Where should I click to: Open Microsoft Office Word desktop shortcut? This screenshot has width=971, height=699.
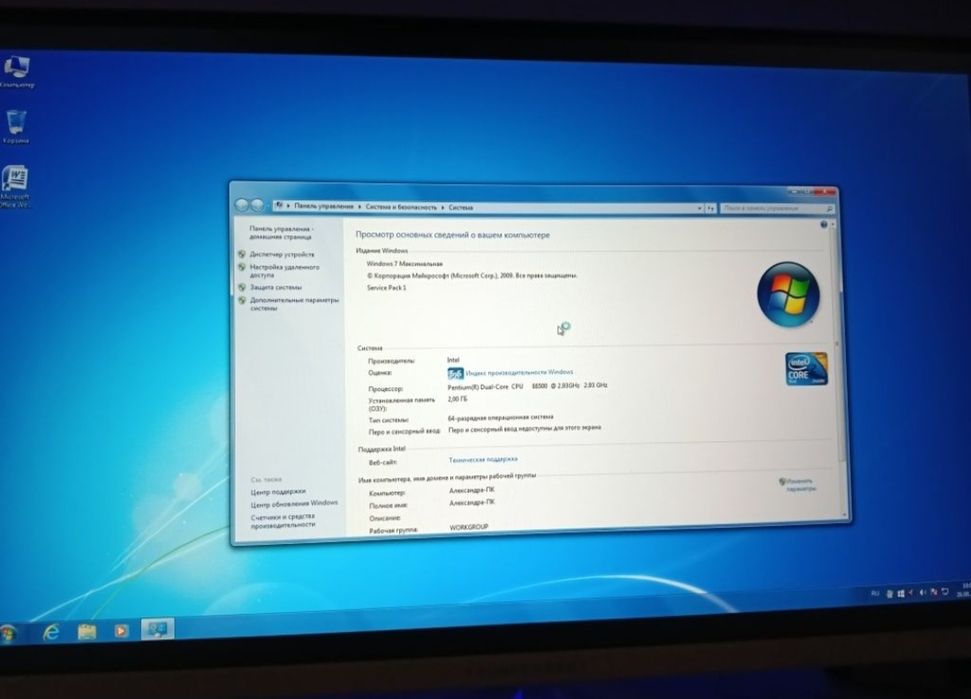click(x=15, y=186)
